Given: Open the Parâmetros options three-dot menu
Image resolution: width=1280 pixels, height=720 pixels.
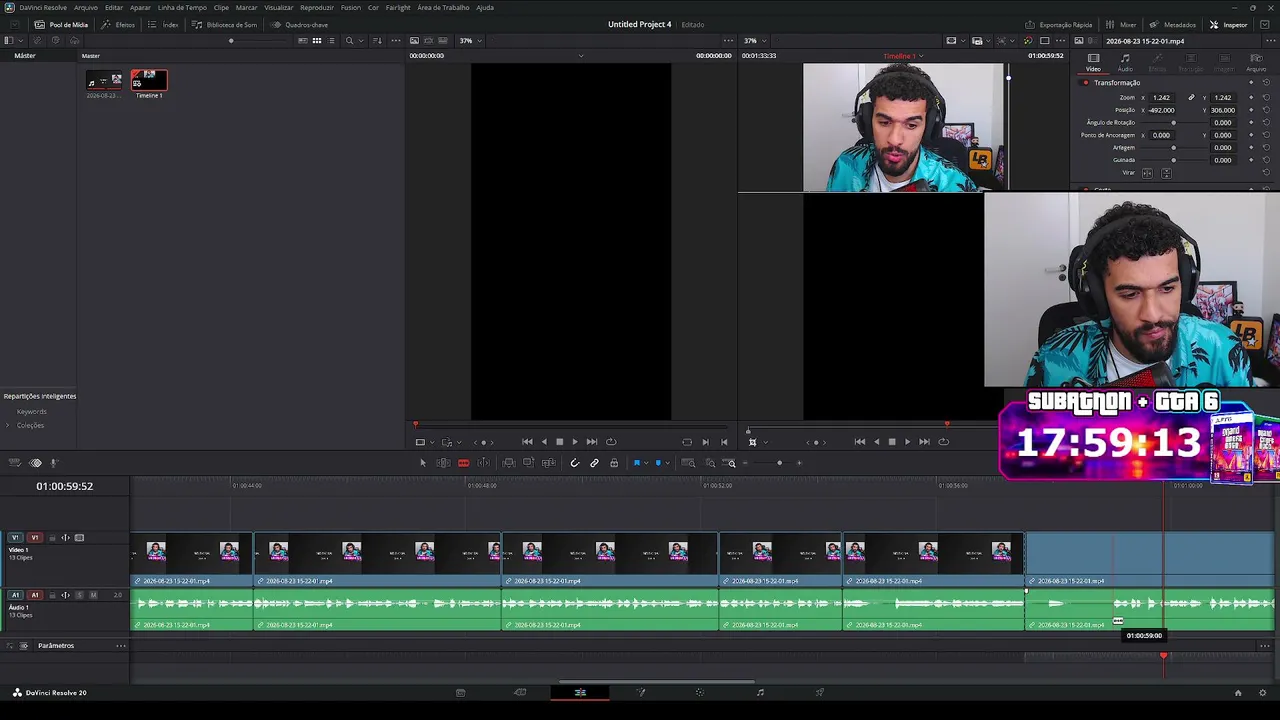Looking at the screenshot, I should tap(121, 646).
